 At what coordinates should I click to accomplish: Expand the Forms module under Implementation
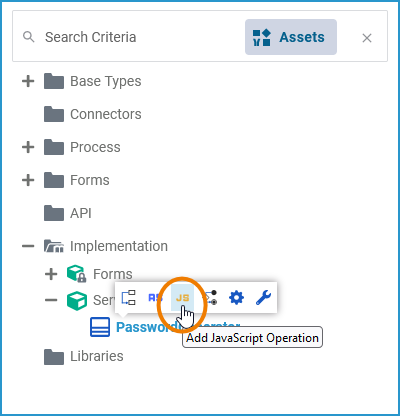[51, 274]
